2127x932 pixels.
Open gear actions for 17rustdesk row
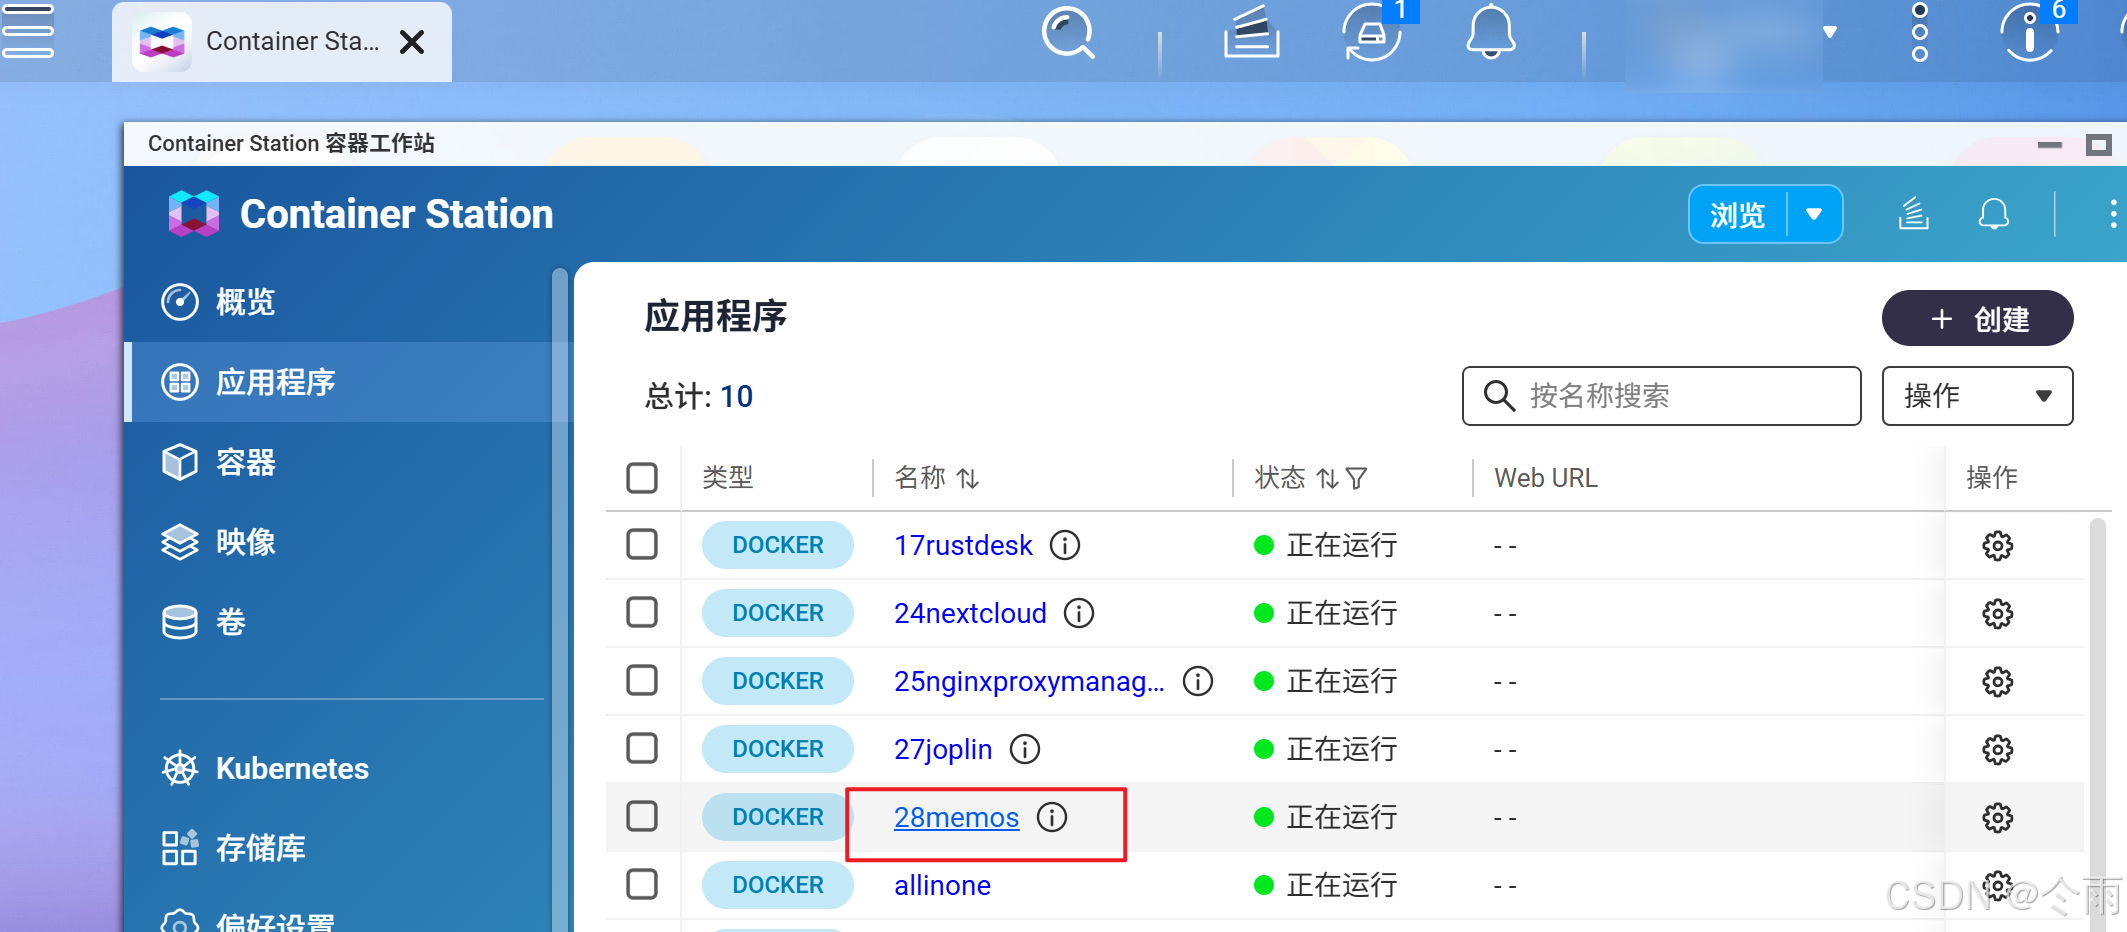pos(1997,546)
